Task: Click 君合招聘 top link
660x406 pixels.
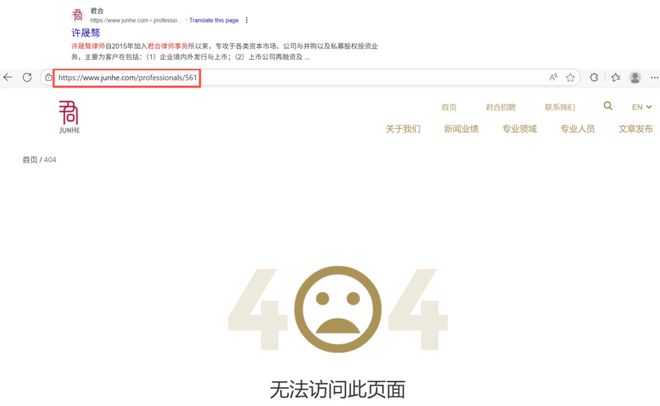Action: pos(500,107)
